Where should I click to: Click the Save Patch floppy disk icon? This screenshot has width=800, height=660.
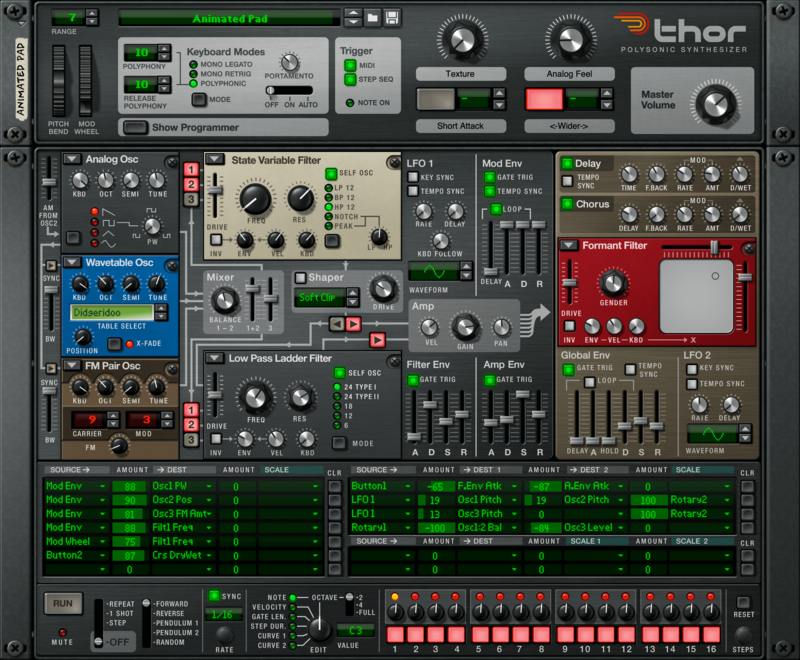tap(392, 17)
